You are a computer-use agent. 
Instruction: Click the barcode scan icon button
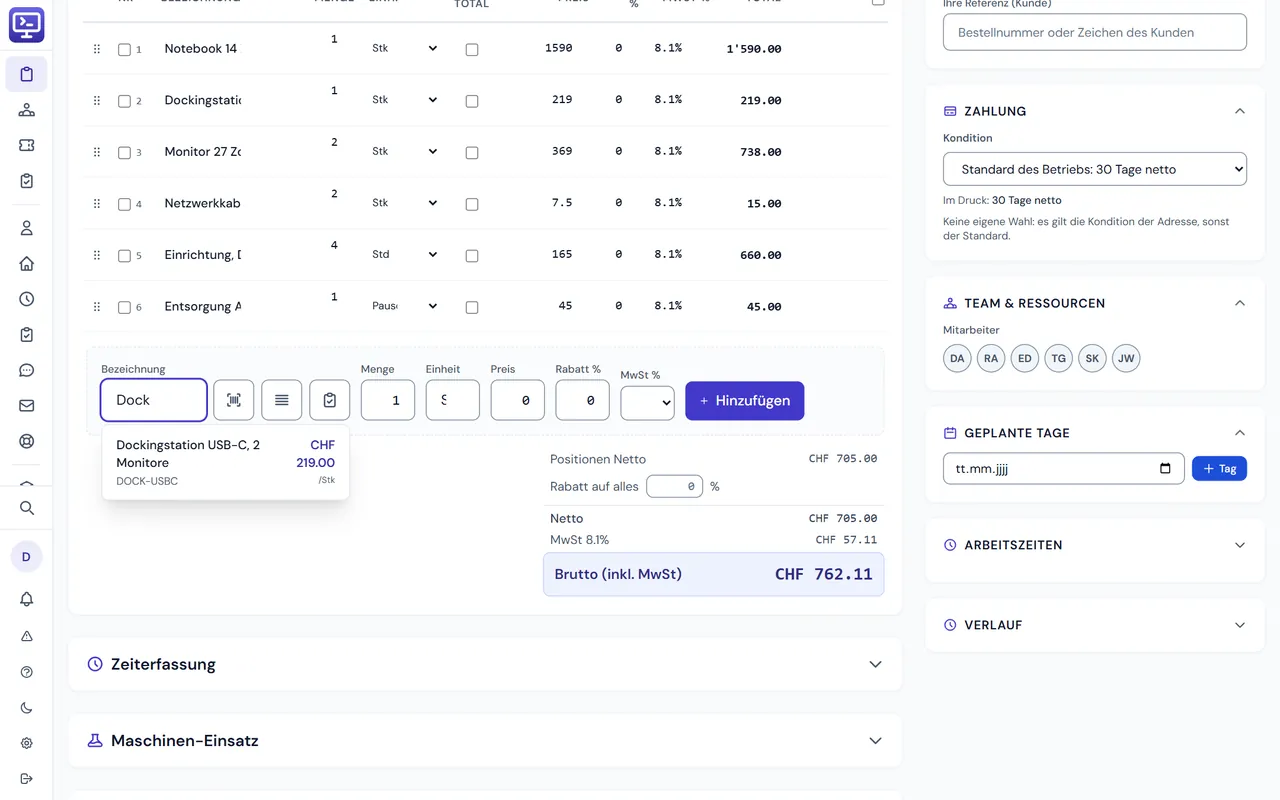click(234, 400)
